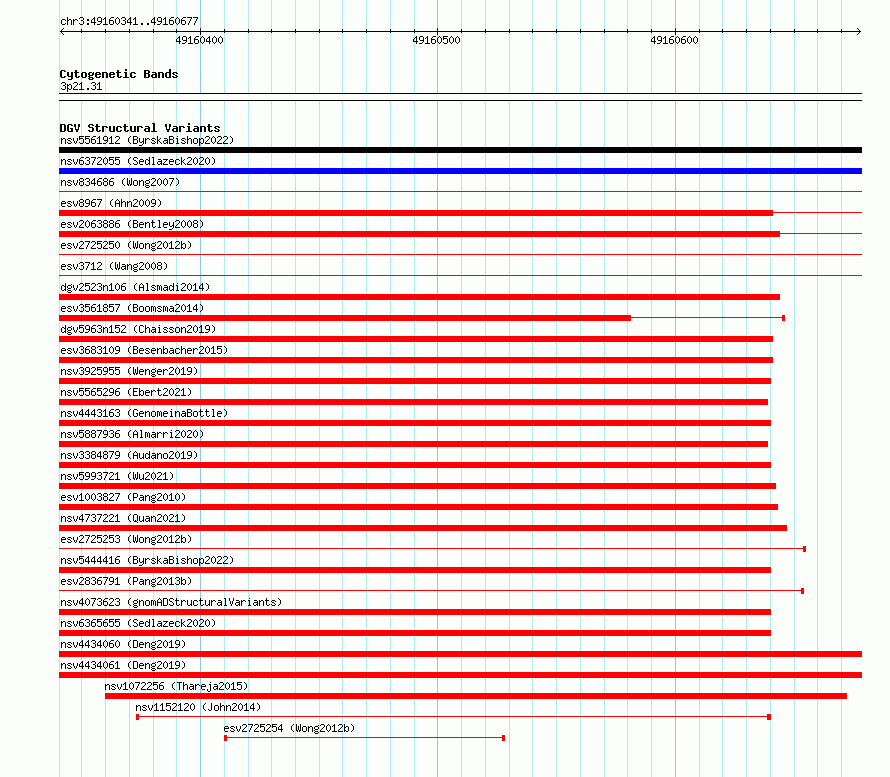Click the left start marker of nsv1152120 John2014
This screenshot has height=777, width=890.
[x=137, y=717]
